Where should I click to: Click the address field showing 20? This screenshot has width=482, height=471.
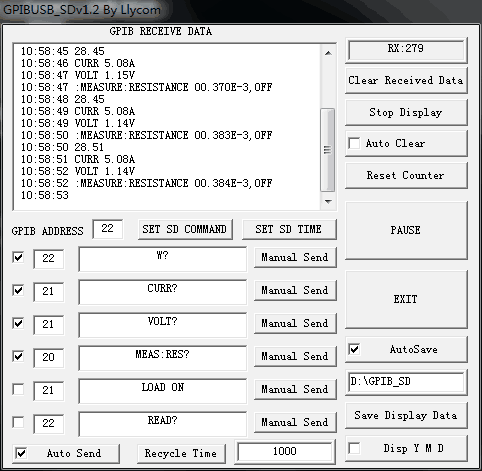(x=48, y=357)
